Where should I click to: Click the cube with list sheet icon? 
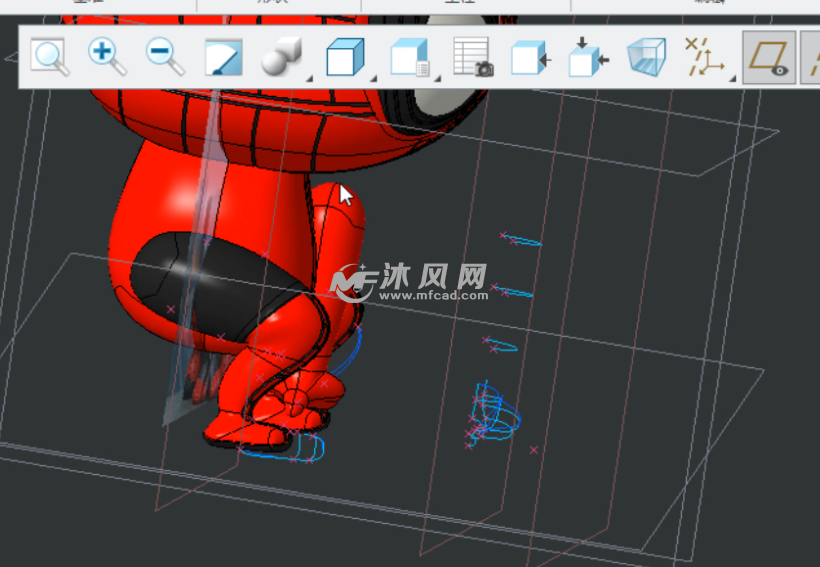pos(410,56)
